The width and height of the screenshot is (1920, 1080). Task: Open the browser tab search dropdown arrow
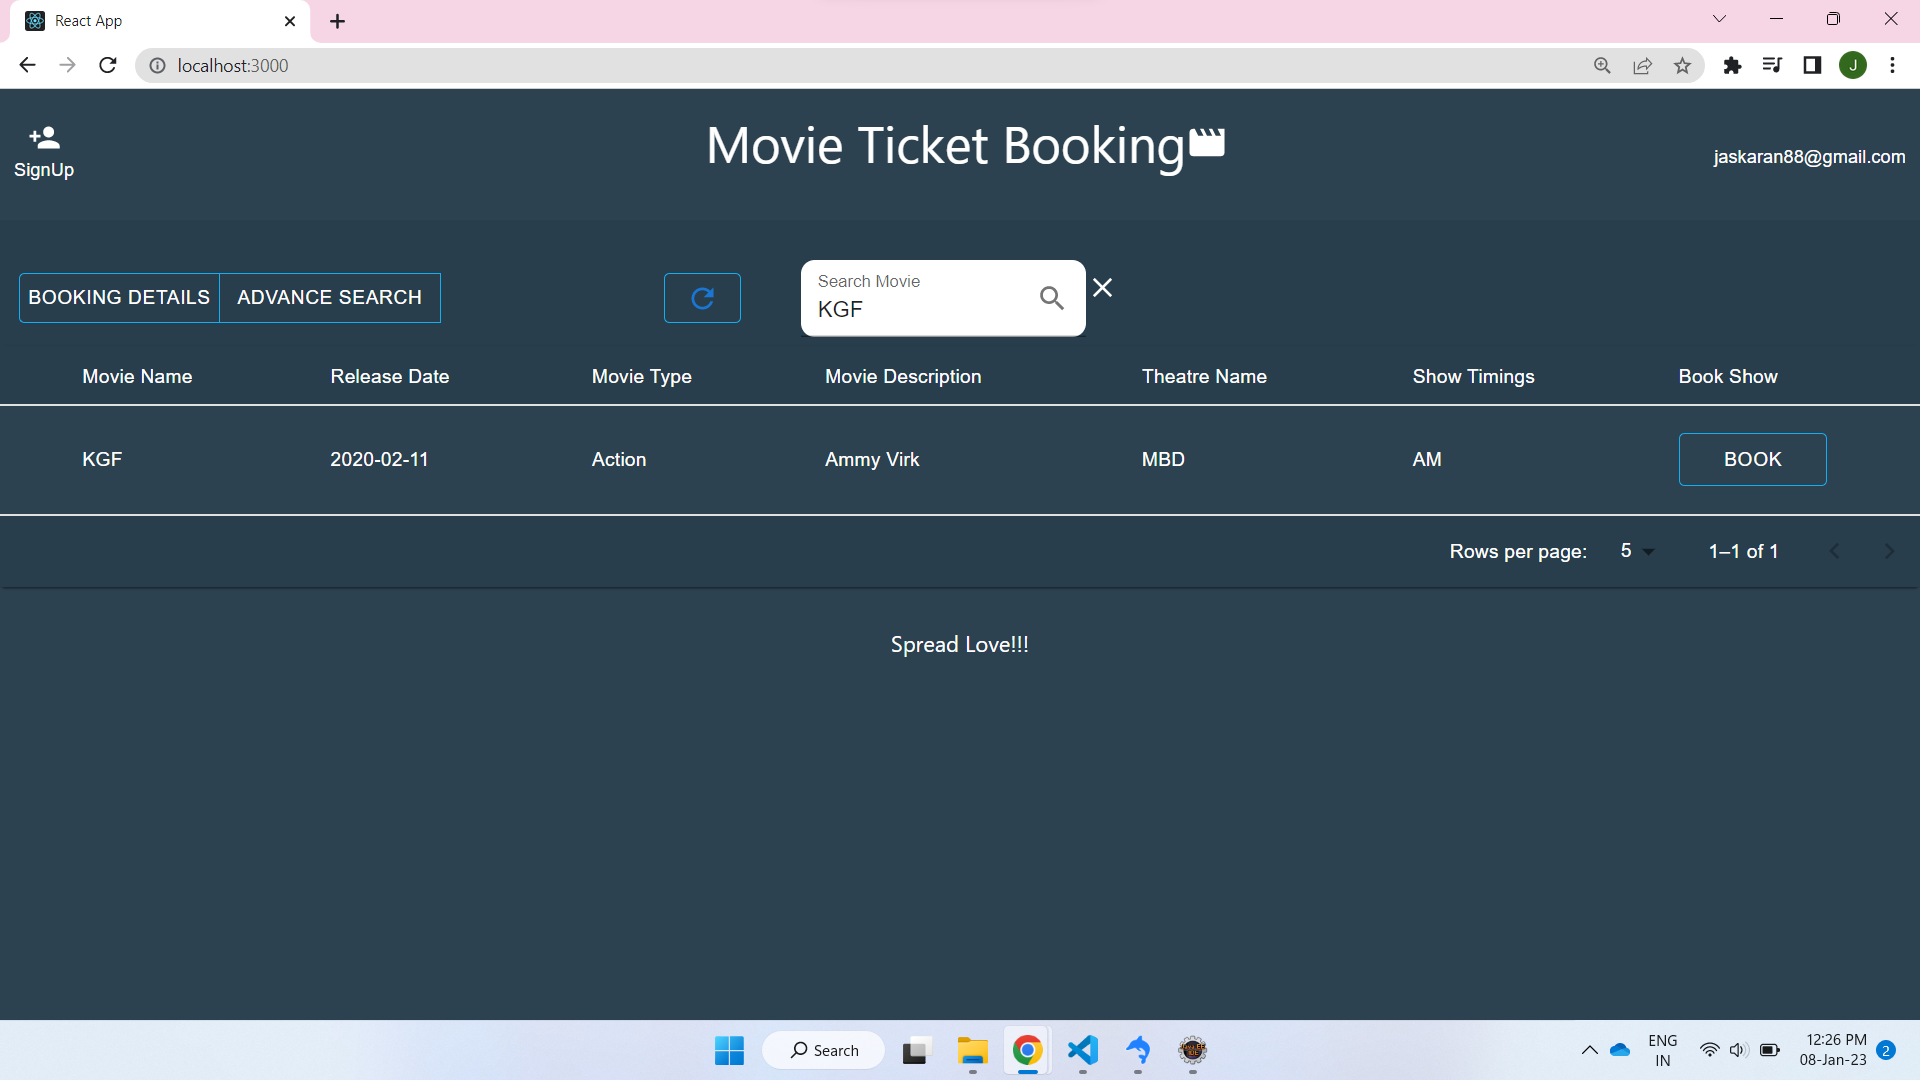pos(1719,18)
